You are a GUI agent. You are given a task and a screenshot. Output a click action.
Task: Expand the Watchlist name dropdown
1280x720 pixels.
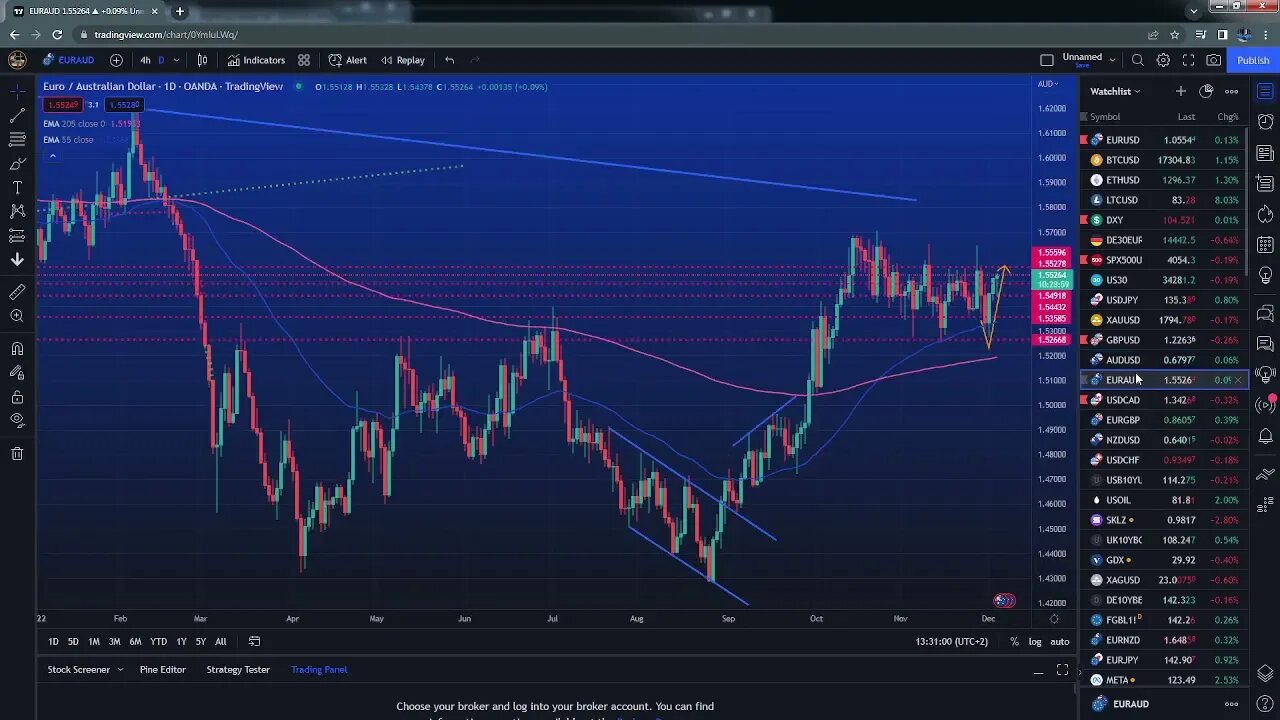[1115, 91]
